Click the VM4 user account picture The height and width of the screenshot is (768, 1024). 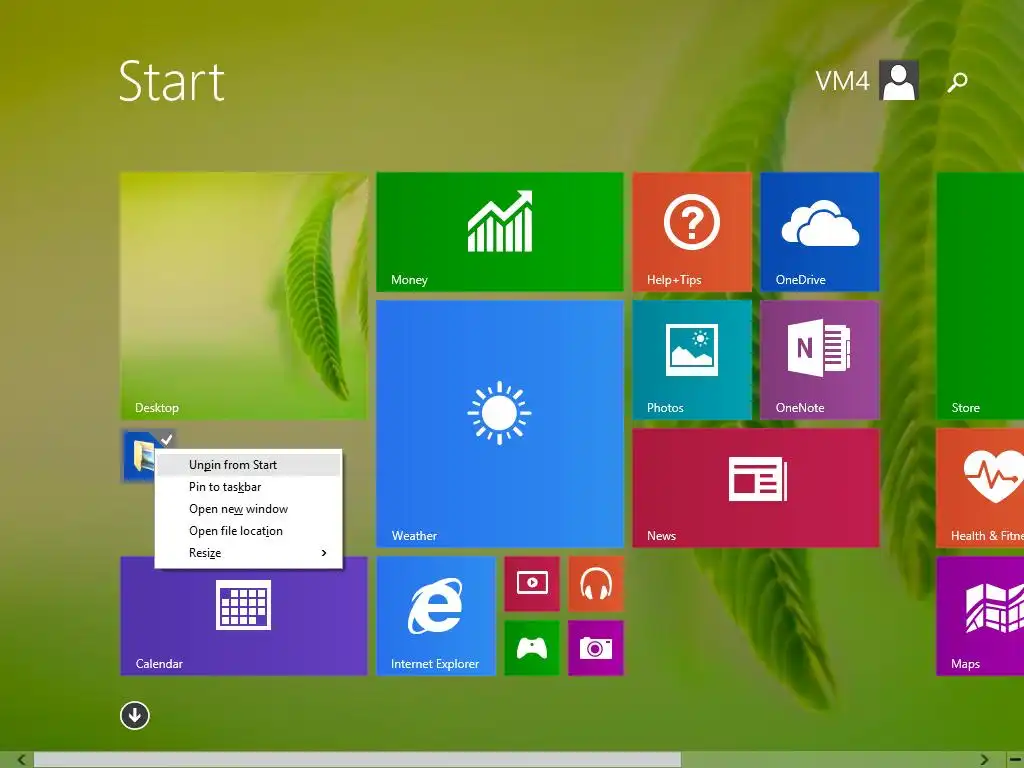[899, 80]
